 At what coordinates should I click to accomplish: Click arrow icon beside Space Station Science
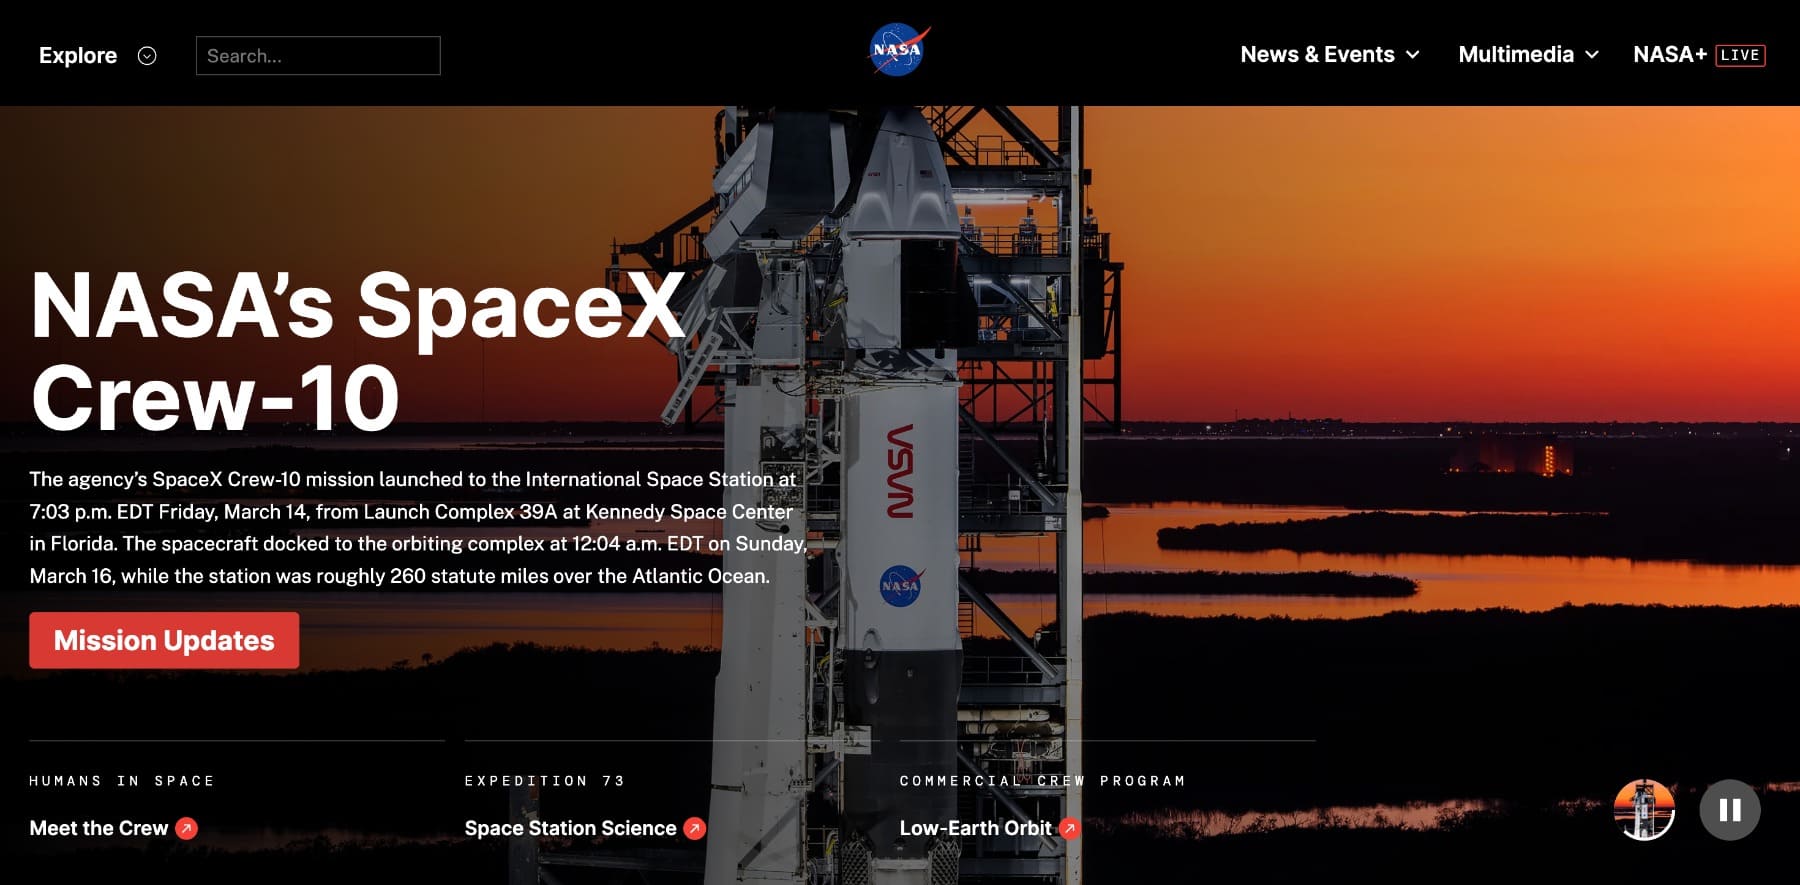[694, 828]
